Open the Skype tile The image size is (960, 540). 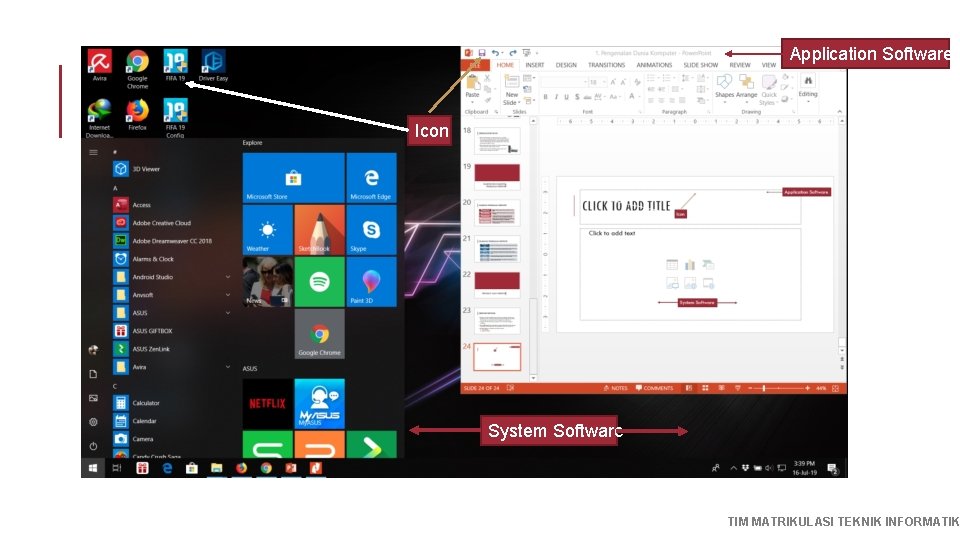point(371,230)
